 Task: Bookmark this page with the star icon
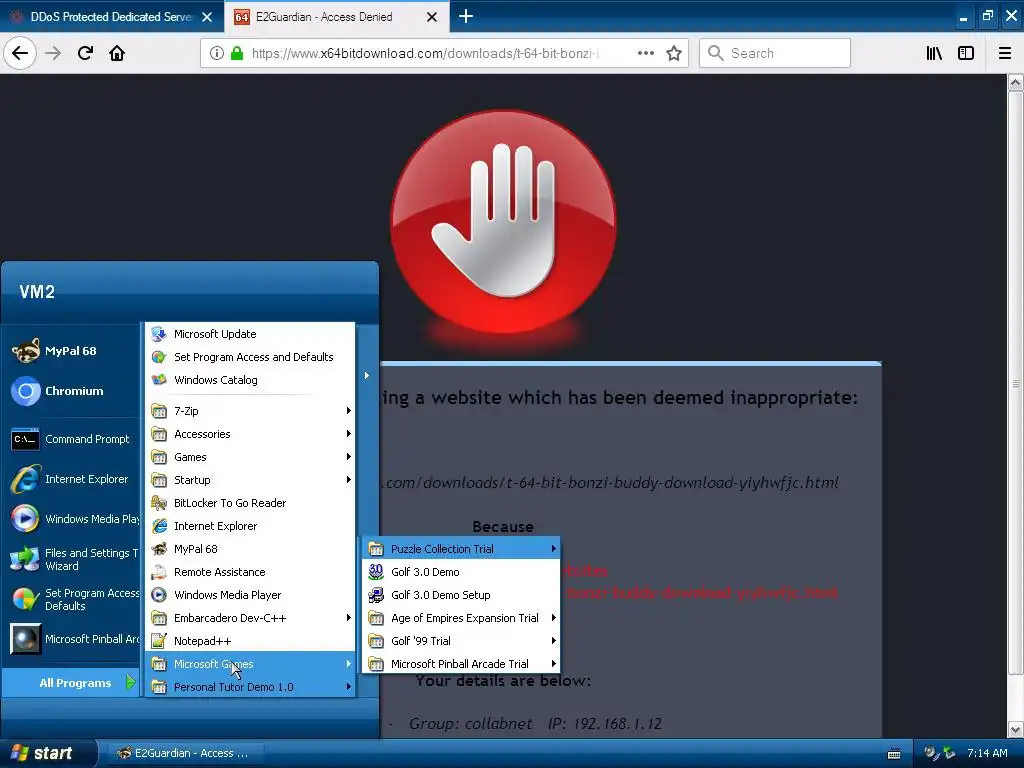[x=674, y=54]
